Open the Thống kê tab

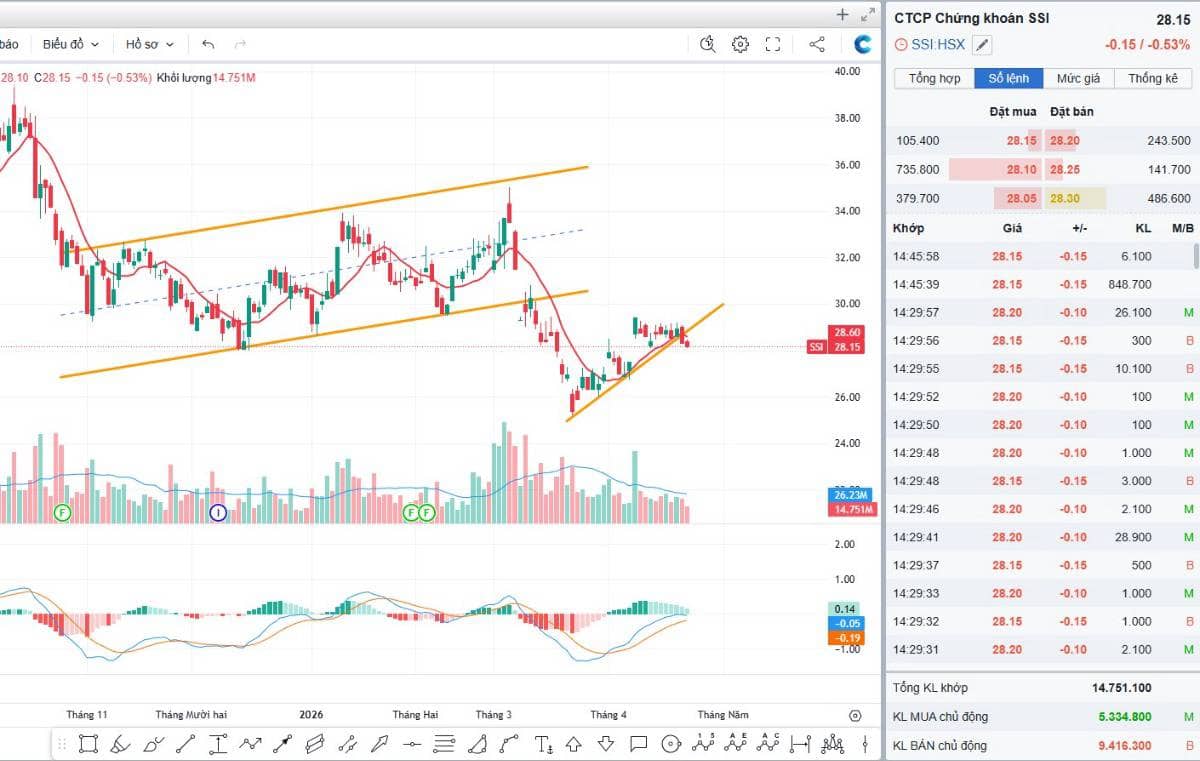click(1152, 78)
